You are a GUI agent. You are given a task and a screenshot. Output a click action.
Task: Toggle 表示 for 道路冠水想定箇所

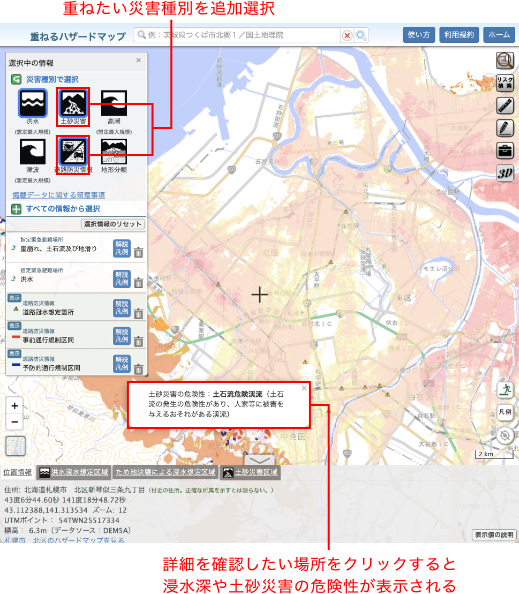(x=14, y=298)
